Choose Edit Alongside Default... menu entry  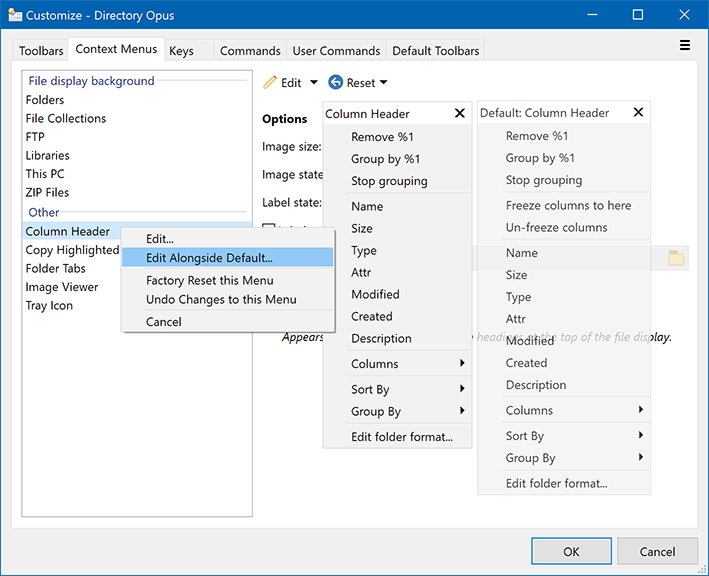(x=227, y=258)
